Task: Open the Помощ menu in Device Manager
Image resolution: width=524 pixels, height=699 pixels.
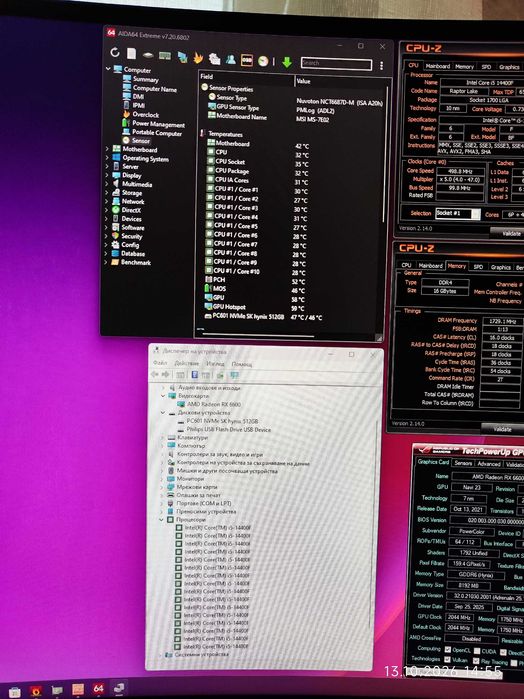Action: pyautogui.click(x=241, y=364)
